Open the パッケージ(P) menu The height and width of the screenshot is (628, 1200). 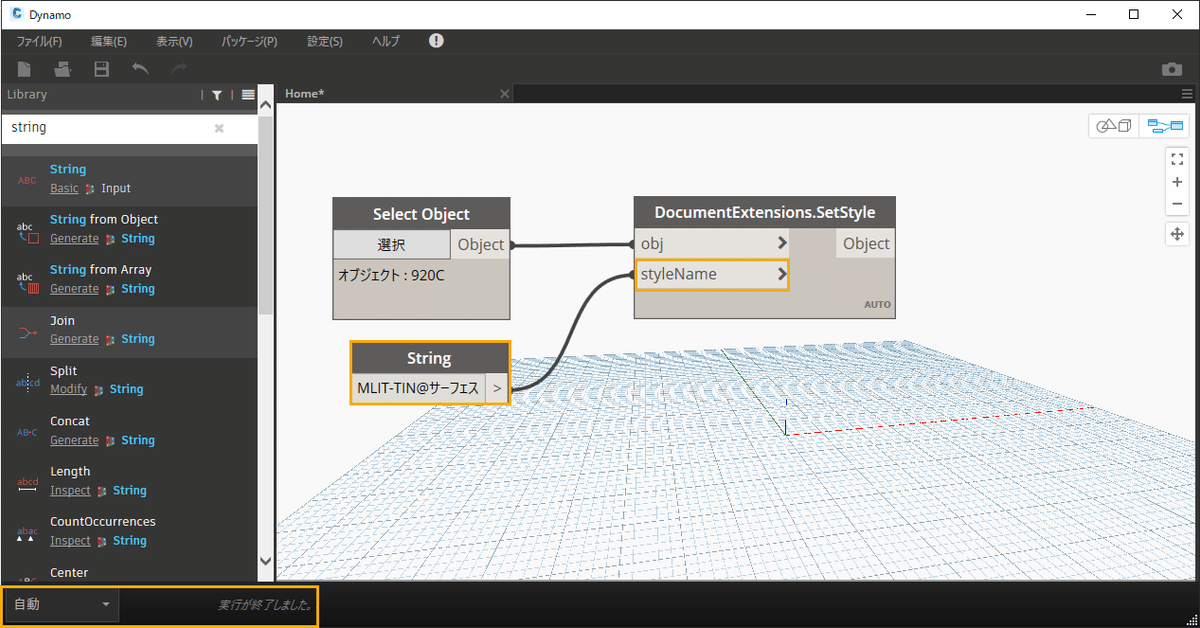click(x=249, y=42)
